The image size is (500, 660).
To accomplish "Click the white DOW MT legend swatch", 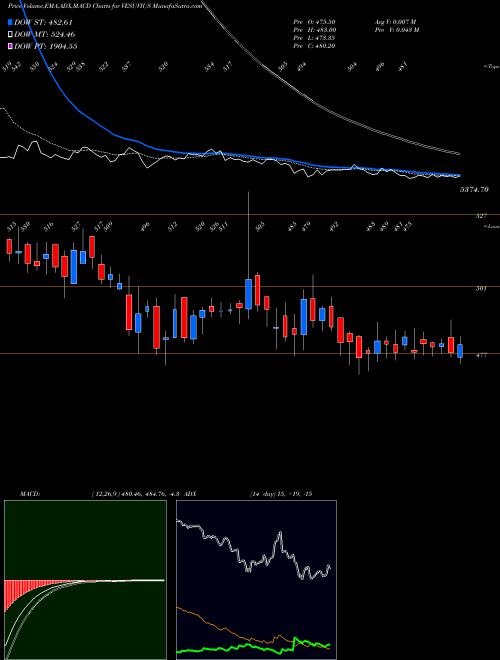I will pyautogui.click(x=11, y=35).
